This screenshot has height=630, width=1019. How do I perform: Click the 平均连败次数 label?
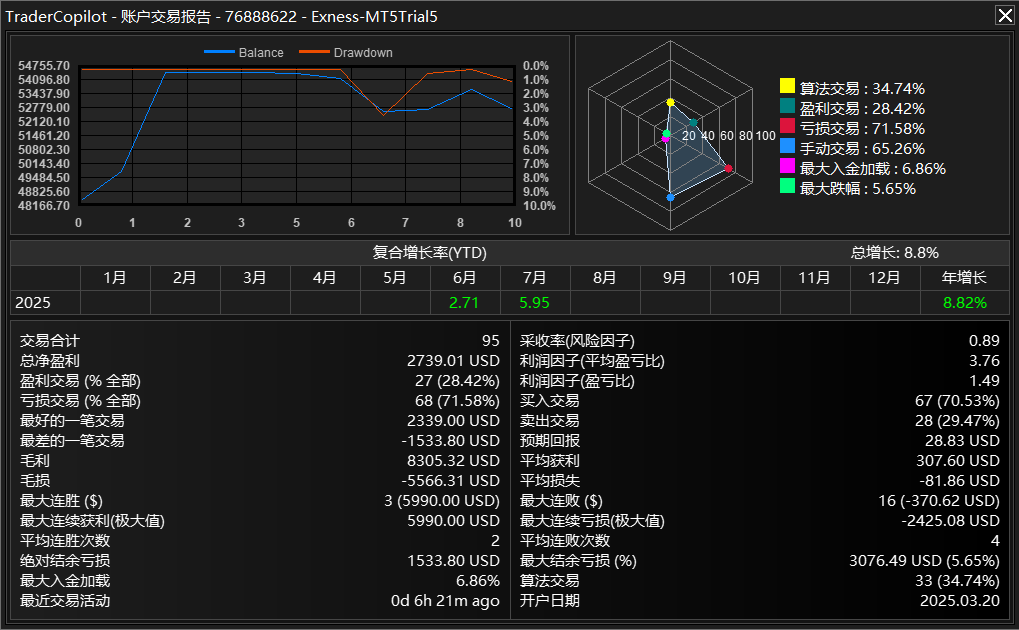pos(565,540)
